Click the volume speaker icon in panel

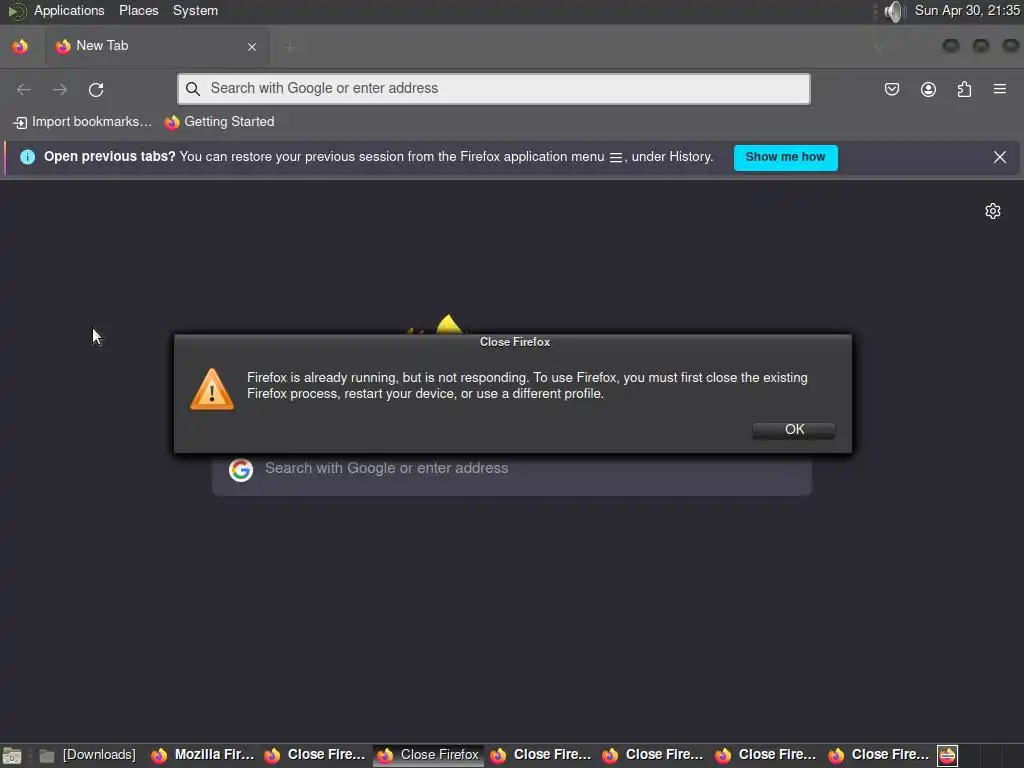pos(893,12)
